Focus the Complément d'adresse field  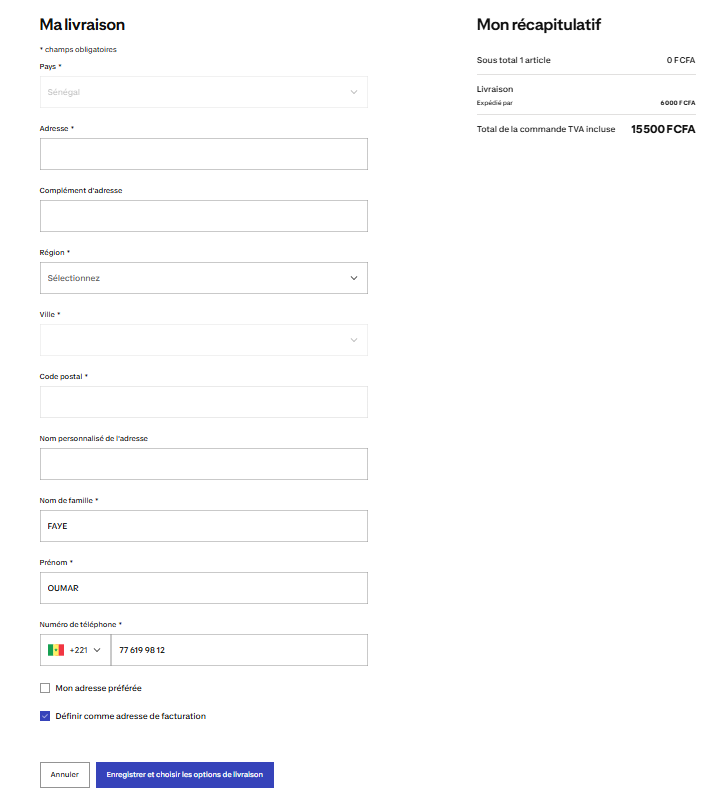click(x=204, y=216)
